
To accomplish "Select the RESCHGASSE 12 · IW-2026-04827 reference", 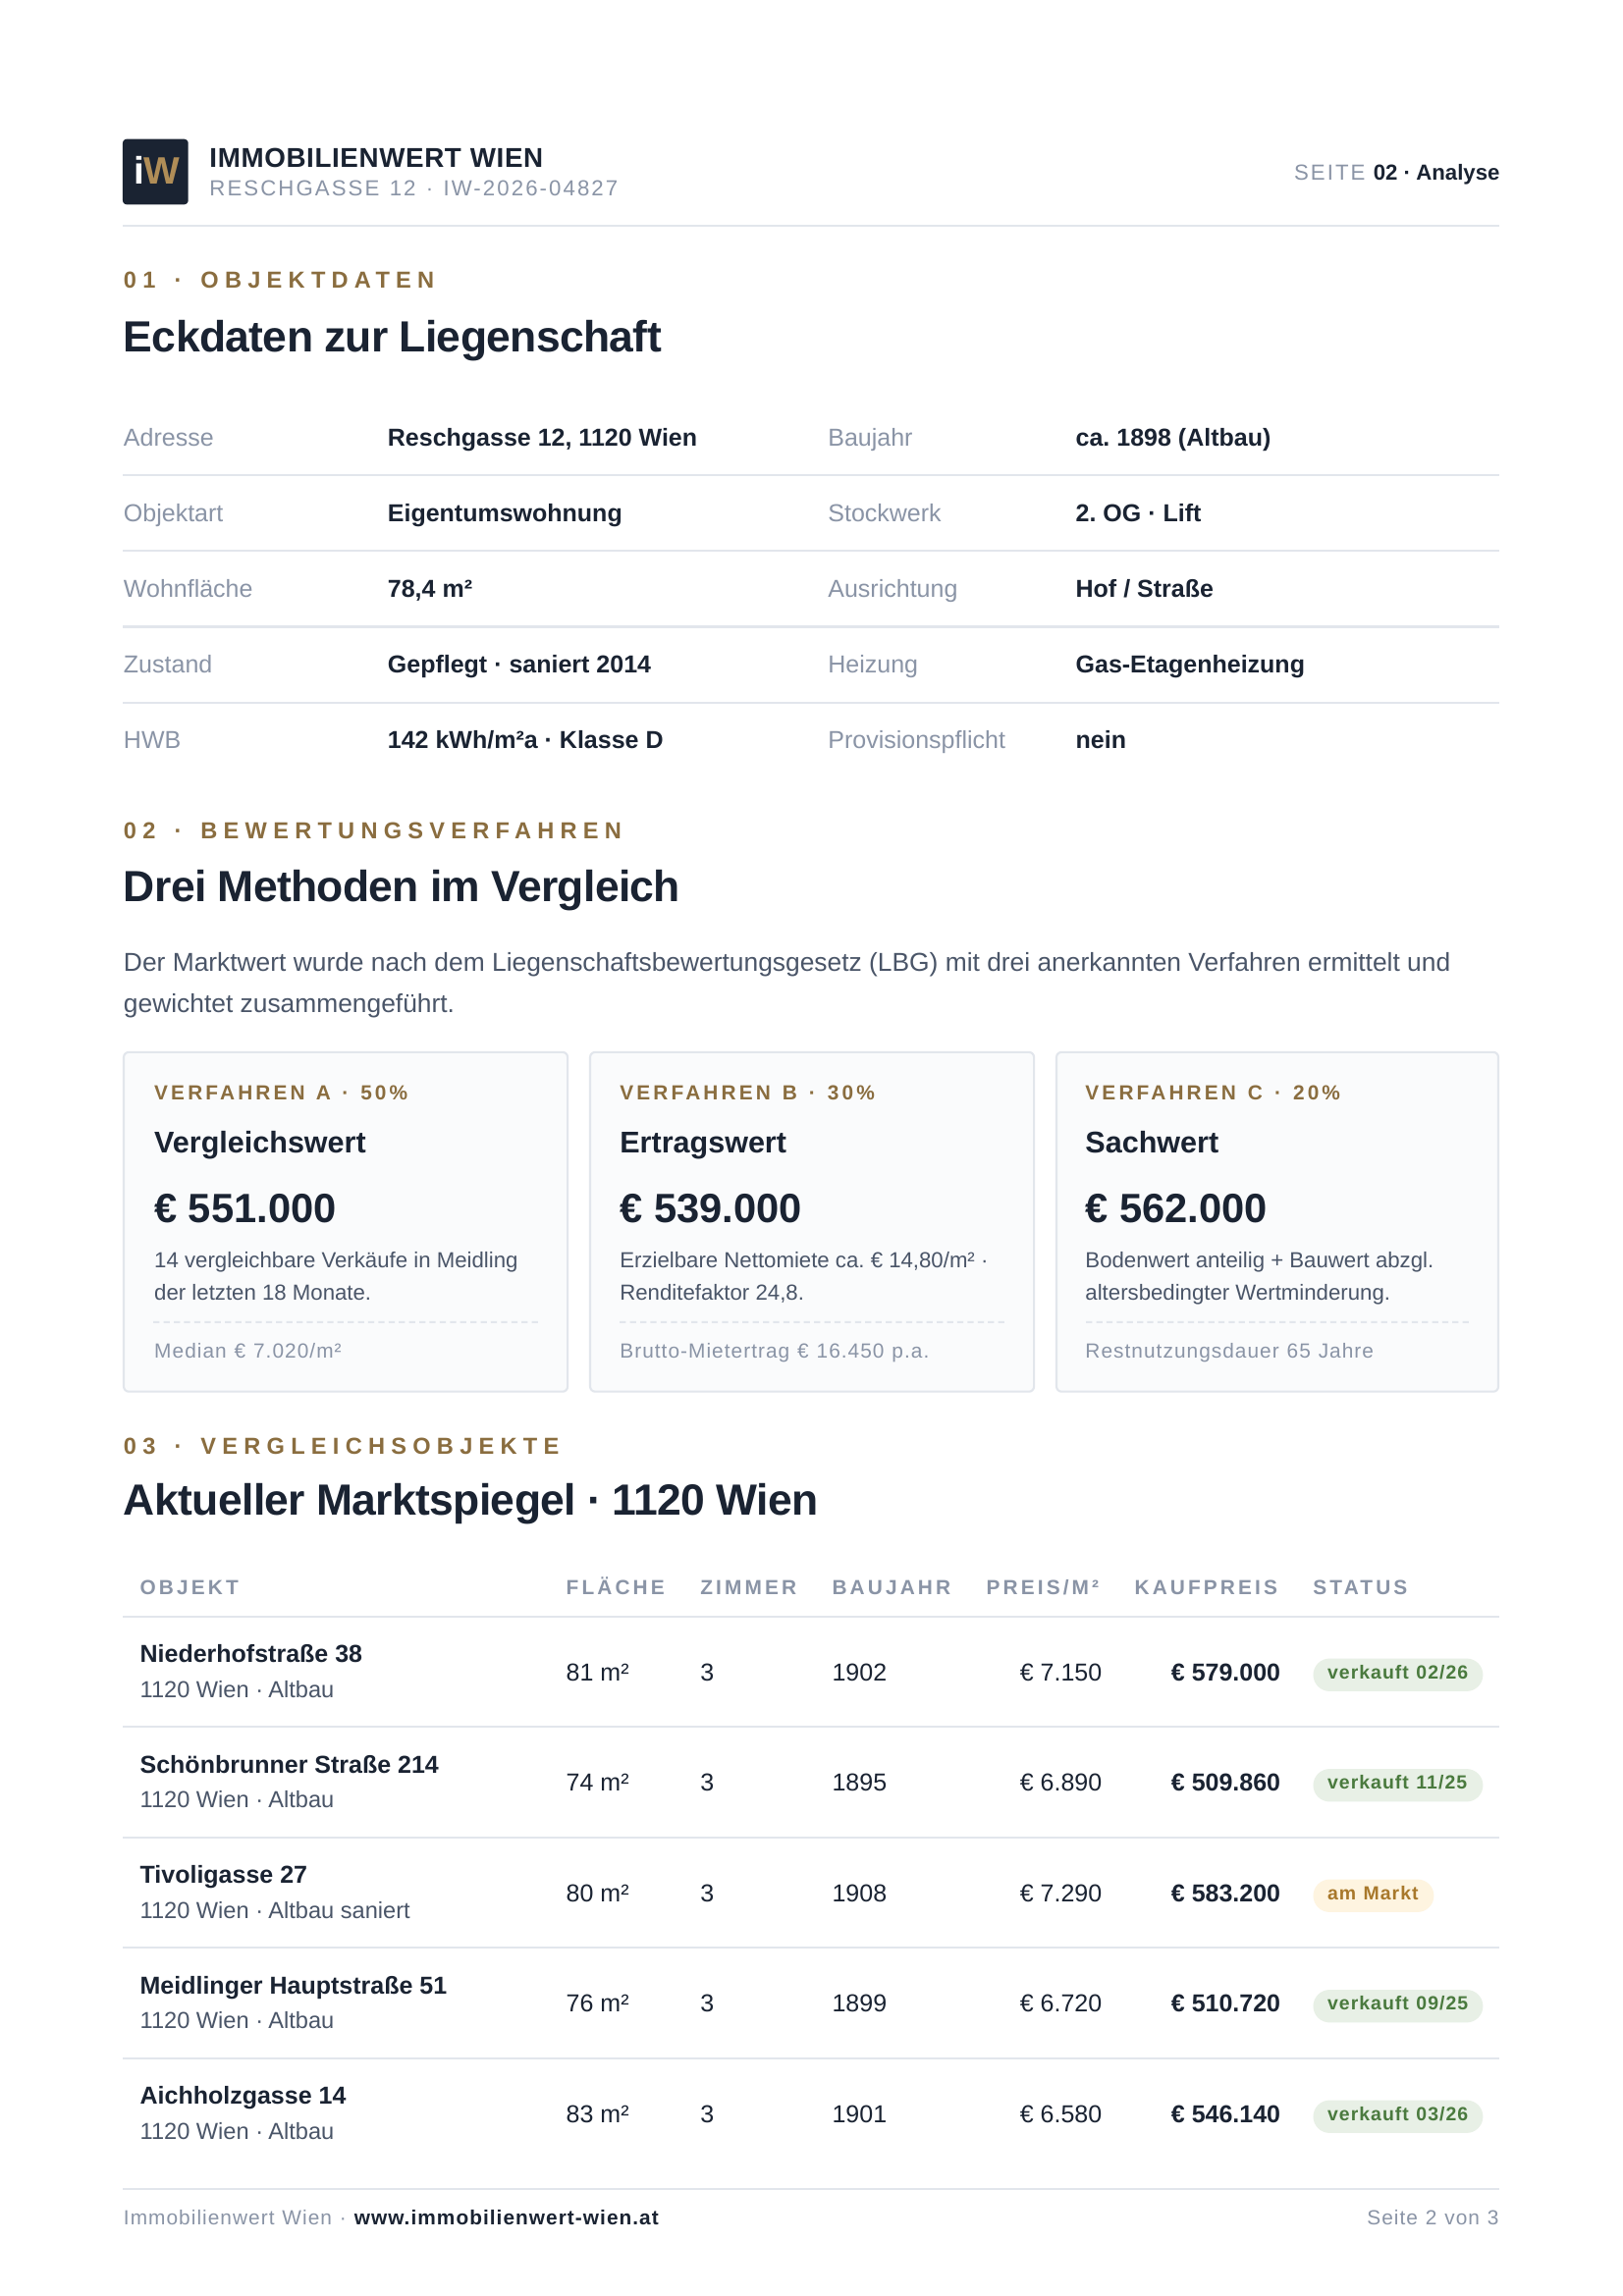I will tap(414, 188).
